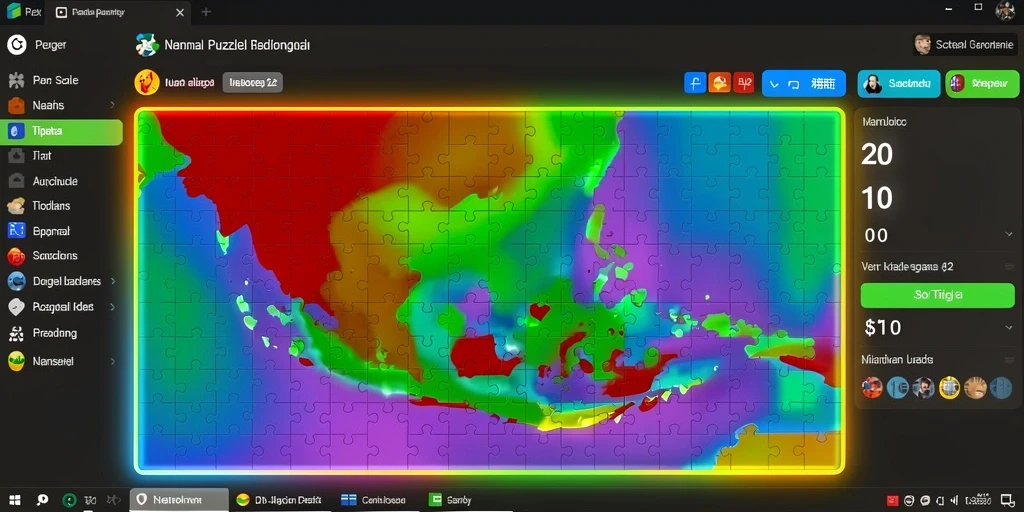Click the Pan Sale sidebar icon
The height and width of the screenshot is (512, 1024).
[x=16, y=81]
